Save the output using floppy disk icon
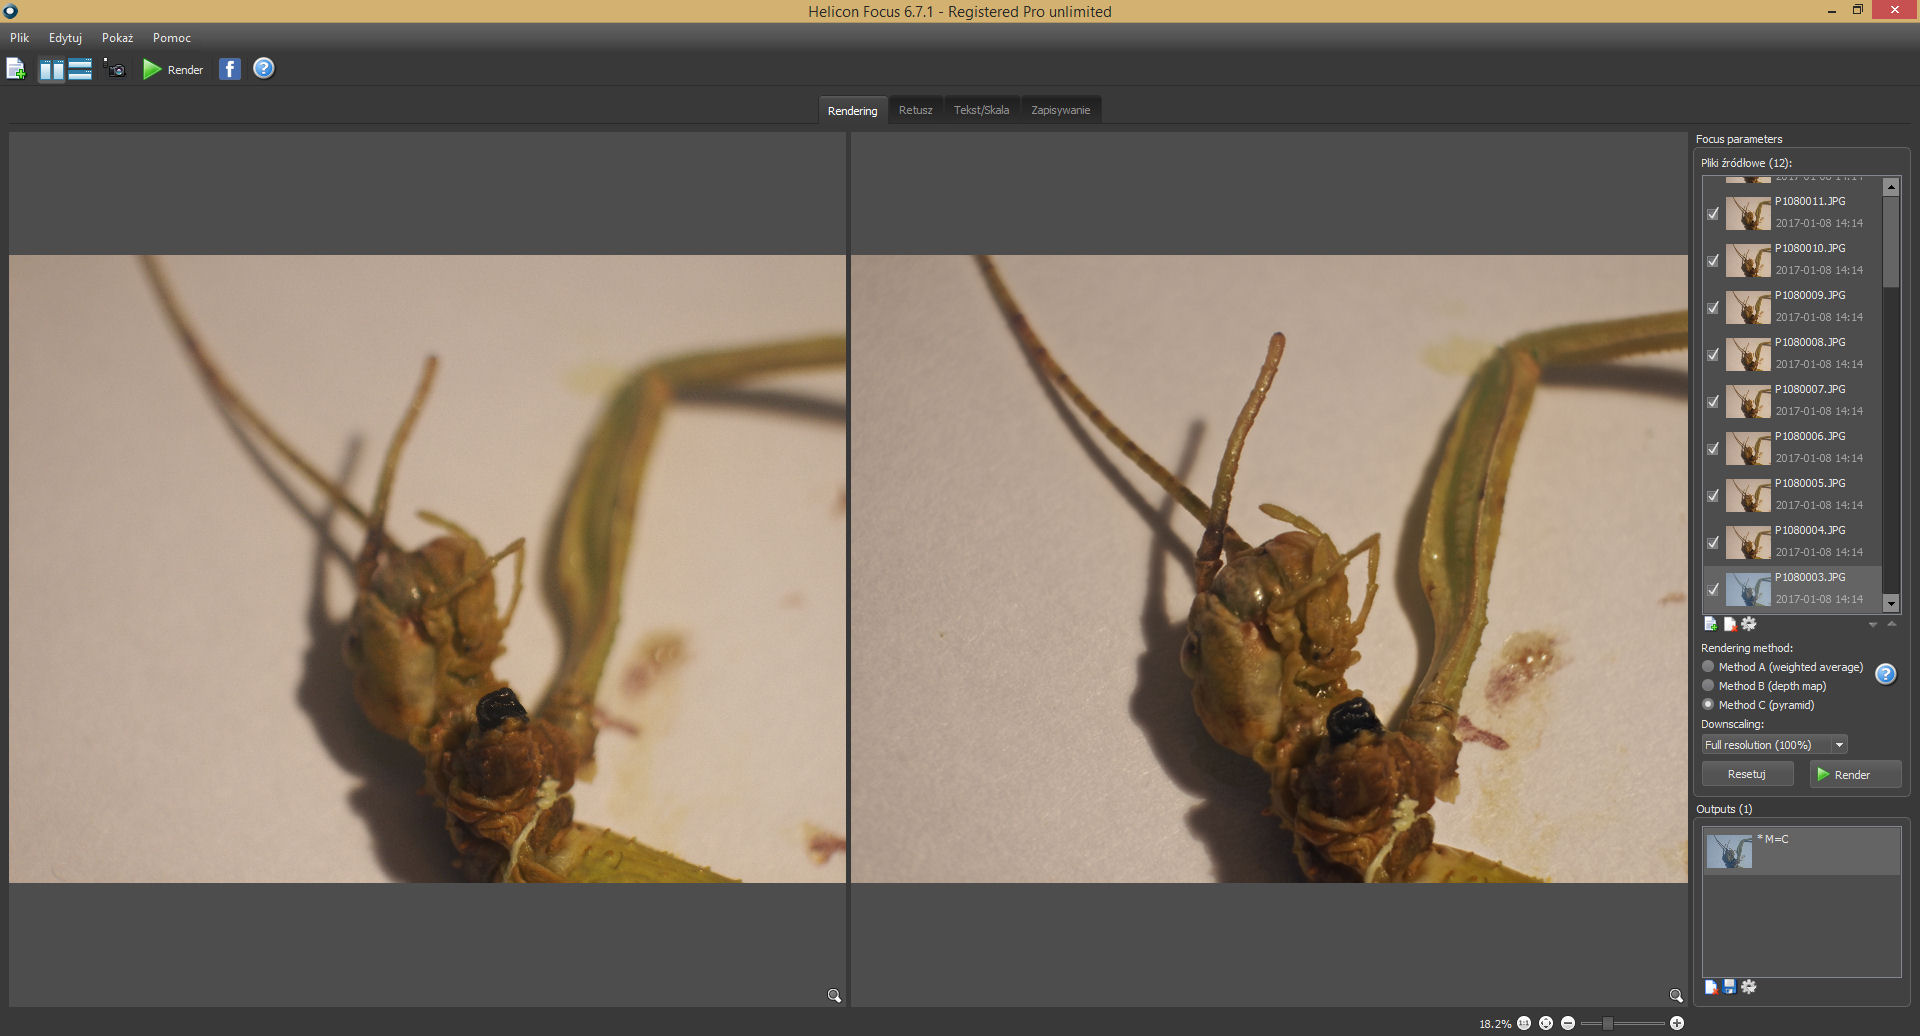The image size is (1920, 1036). pos(1729,987)
